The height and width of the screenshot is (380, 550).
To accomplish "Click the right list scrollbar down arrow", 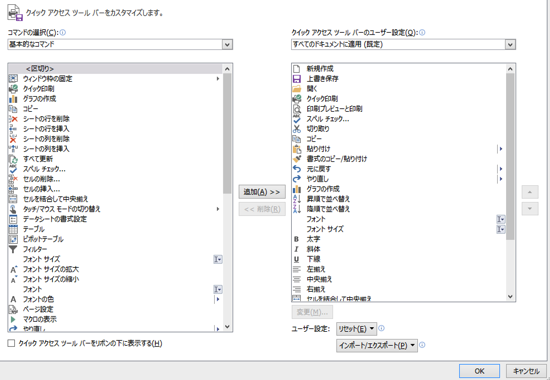I will point(510,296).
